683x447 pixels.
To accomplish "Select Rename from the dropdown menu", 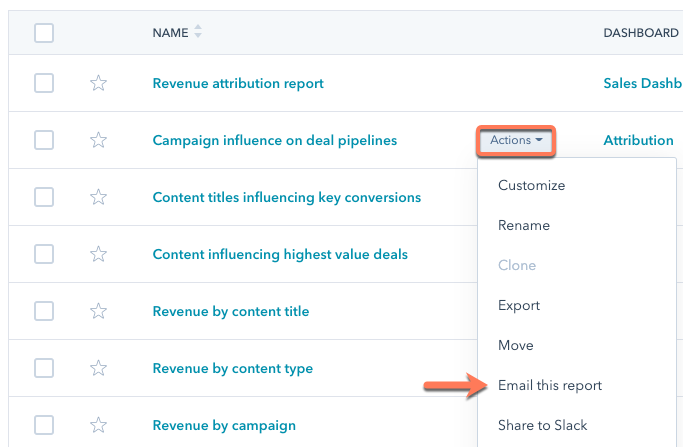I will pyautogui.click(x=523, y=225).
